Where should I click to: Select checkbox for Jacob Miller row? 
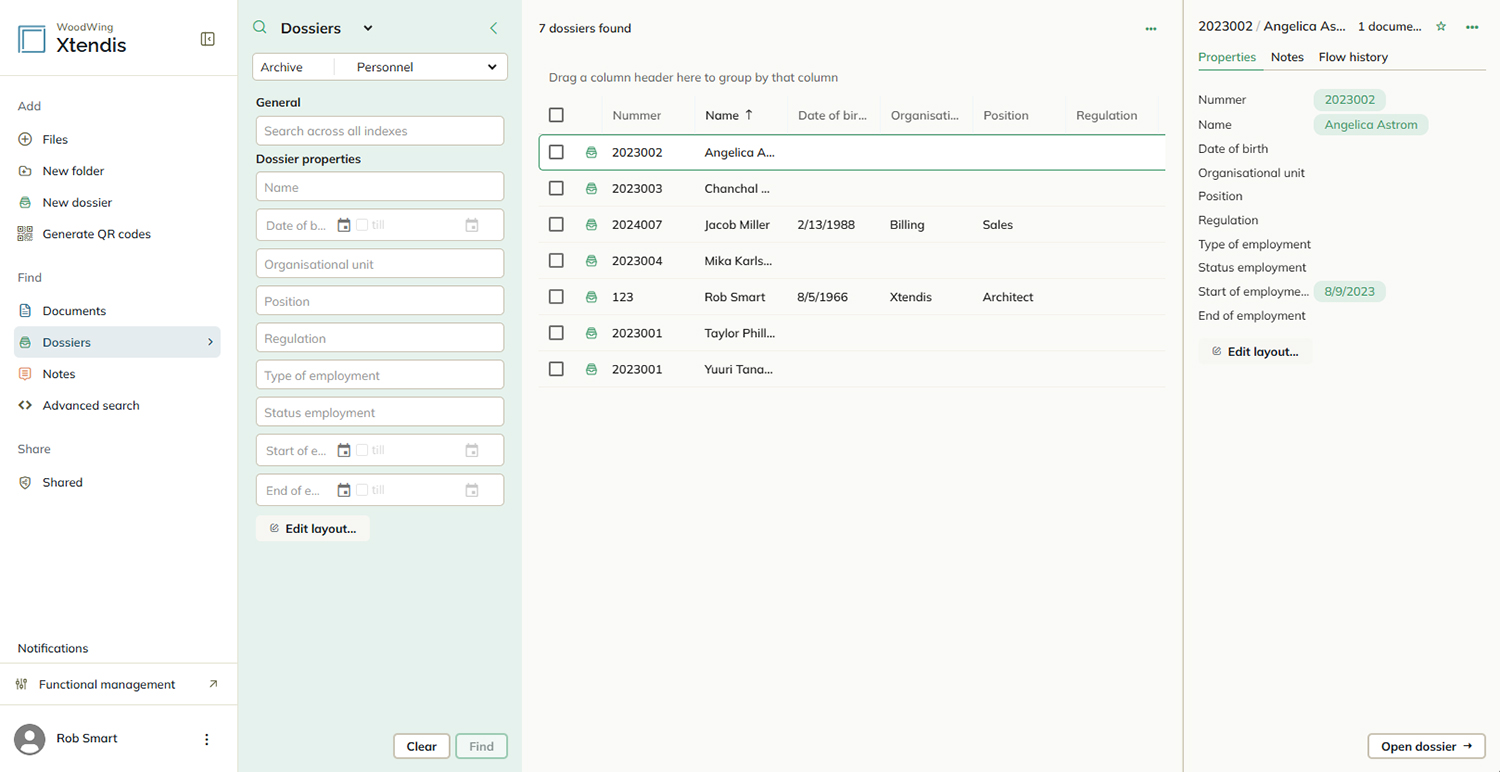pyautogui.click(x=556, y=225)
